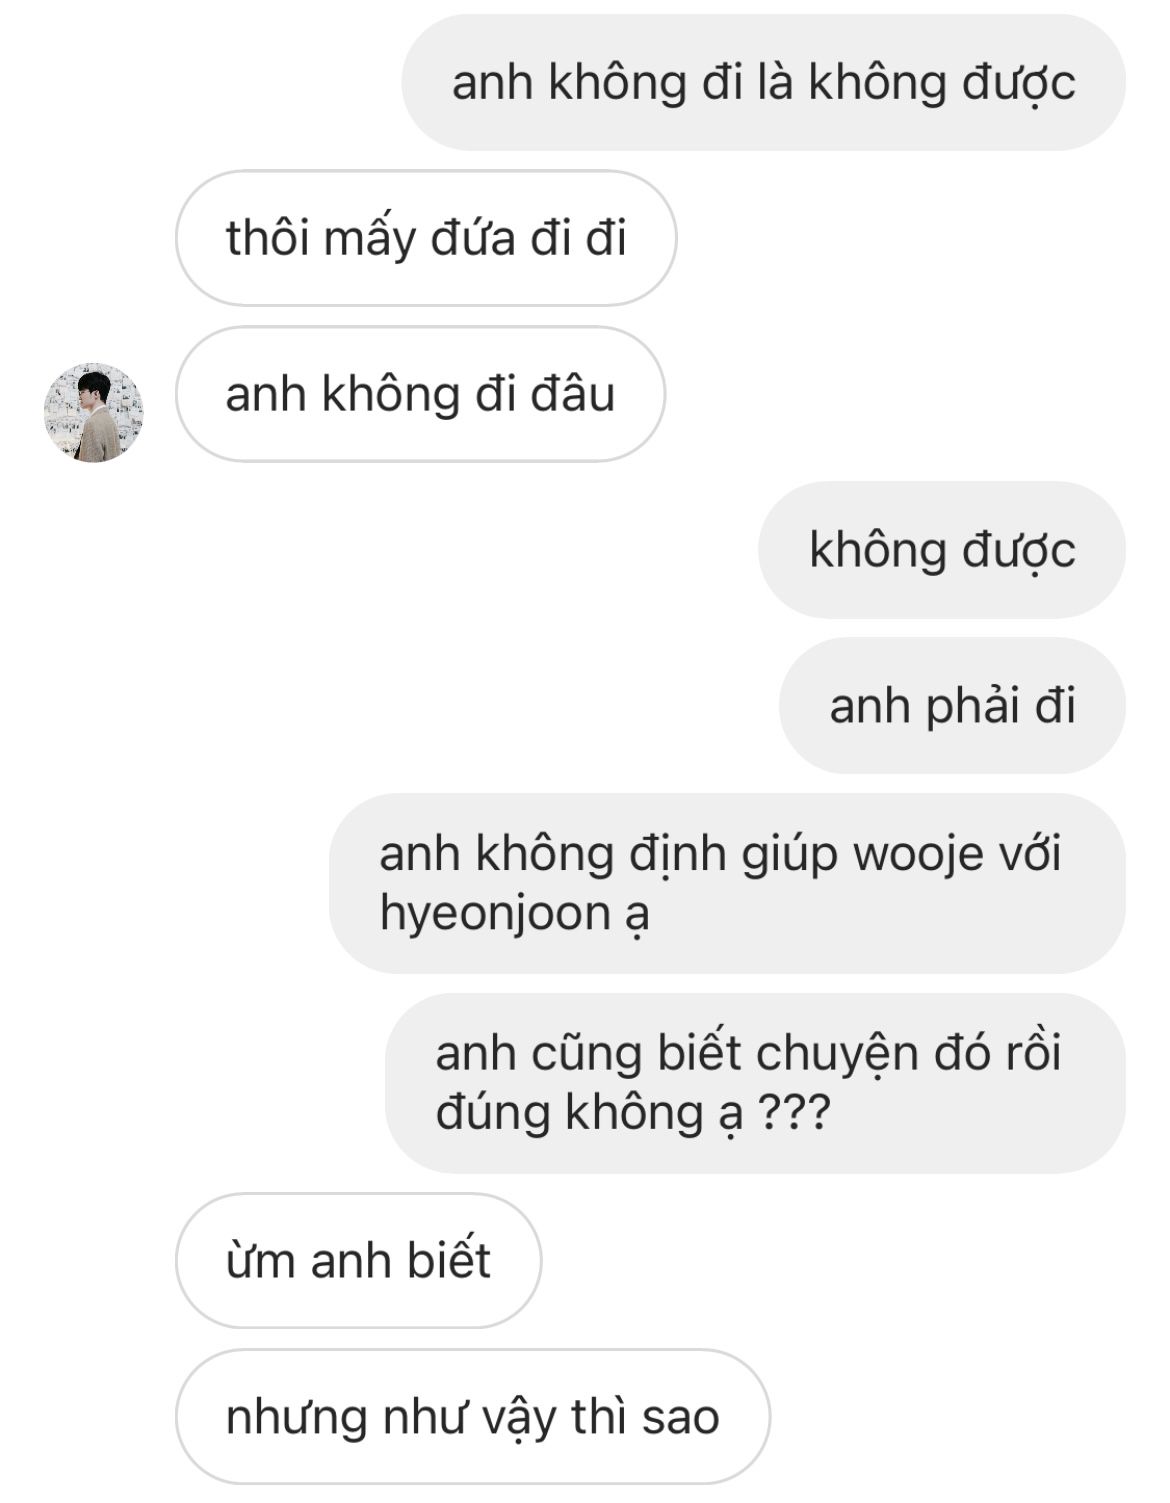Select the received message 'anh không đi đâu'
The width and height of the screenshot is (1170, 1503).
[x=420, y=394]
